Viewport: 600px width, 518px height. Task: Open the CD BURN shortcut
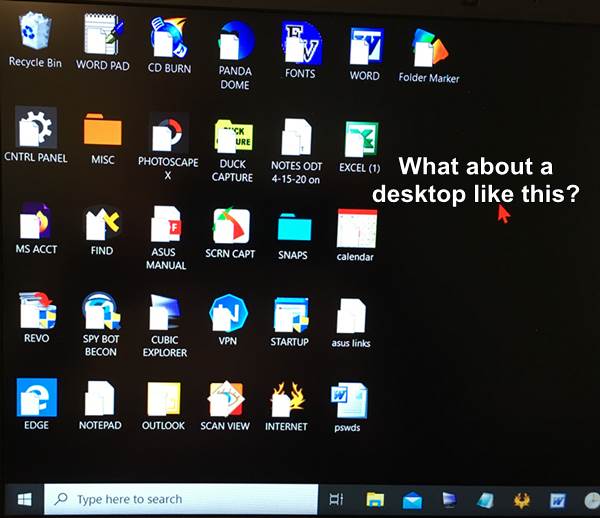click(x=169, y=37)
